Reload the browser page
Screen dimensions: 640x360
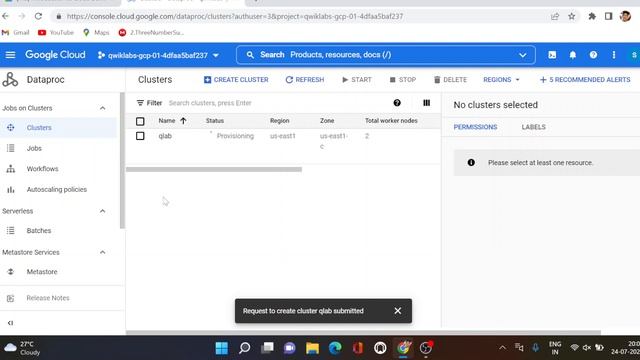38,16
